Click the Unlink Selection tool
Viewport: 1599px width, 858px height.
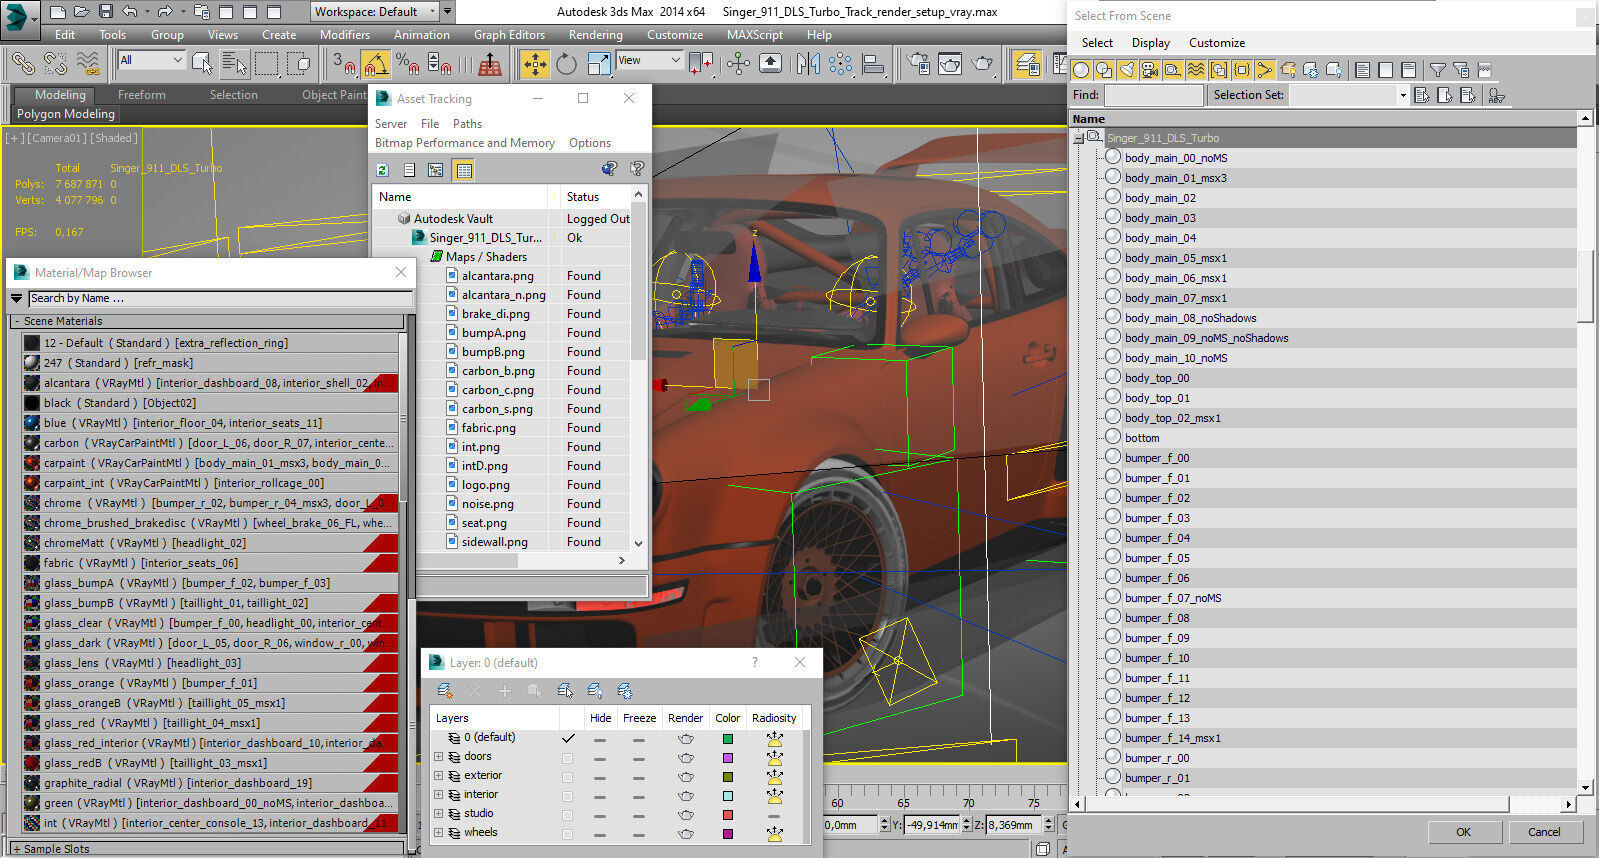pos(55,64)
